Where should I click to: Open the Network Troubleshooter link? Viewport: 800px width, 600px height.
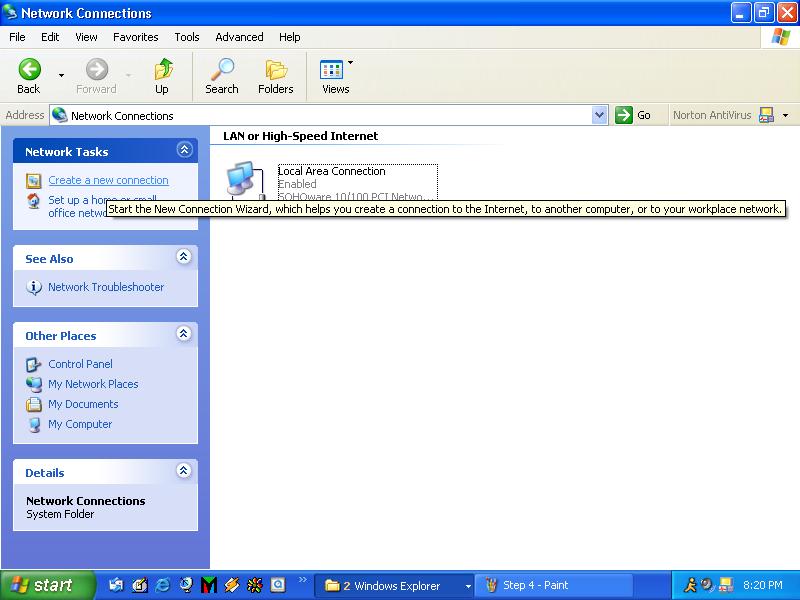(x=106, y=287)
